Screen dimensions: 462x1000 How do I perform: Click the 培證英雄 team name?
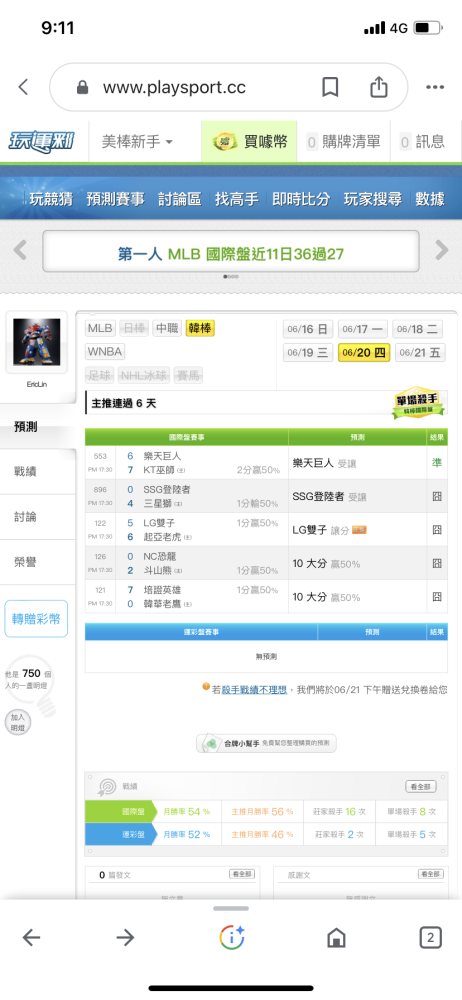[x=163, y=590]
